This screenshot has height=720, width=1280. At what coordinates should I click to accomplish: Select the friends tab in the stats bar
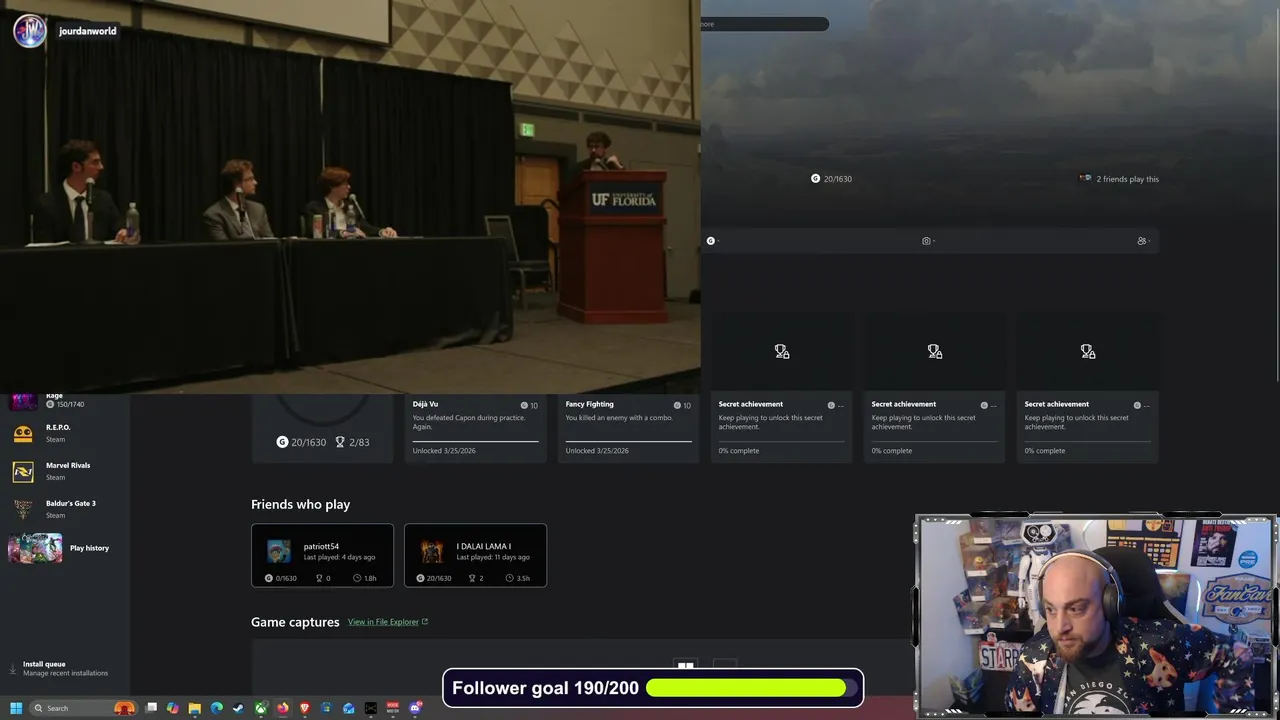pyautogui.click(x=1142, y=241)
